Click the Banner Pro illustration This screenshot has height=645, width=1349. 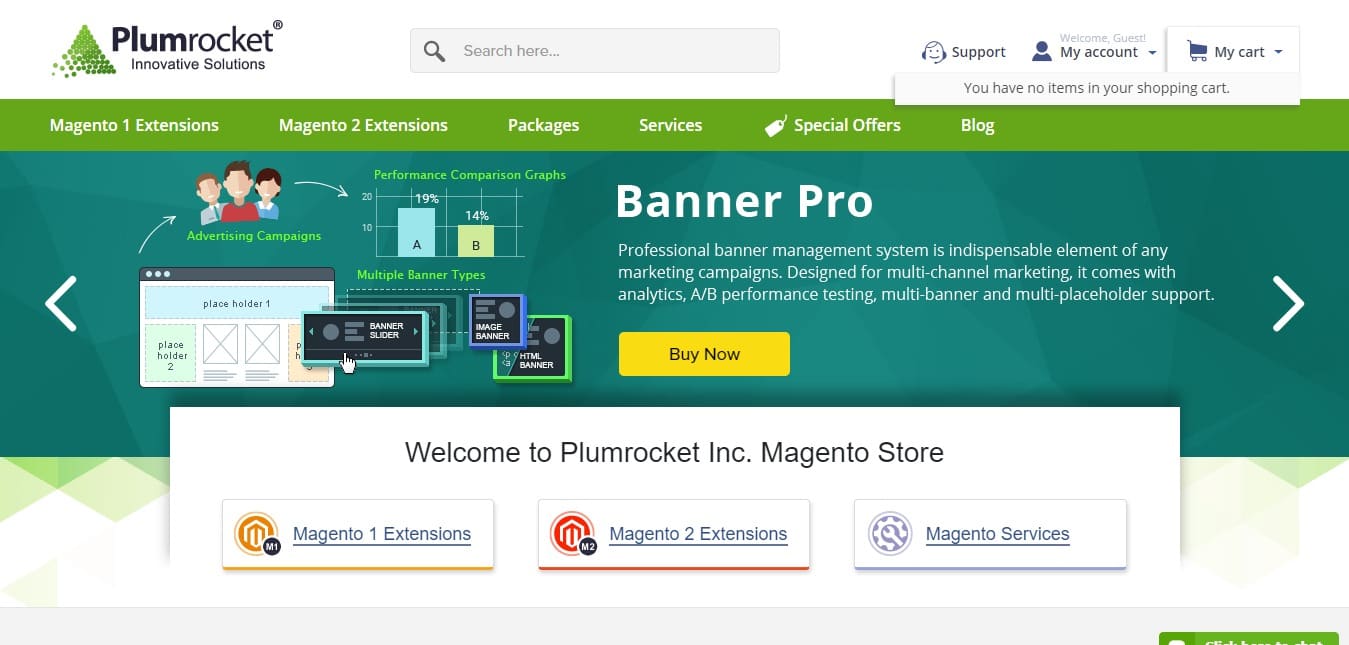(354, 274)
